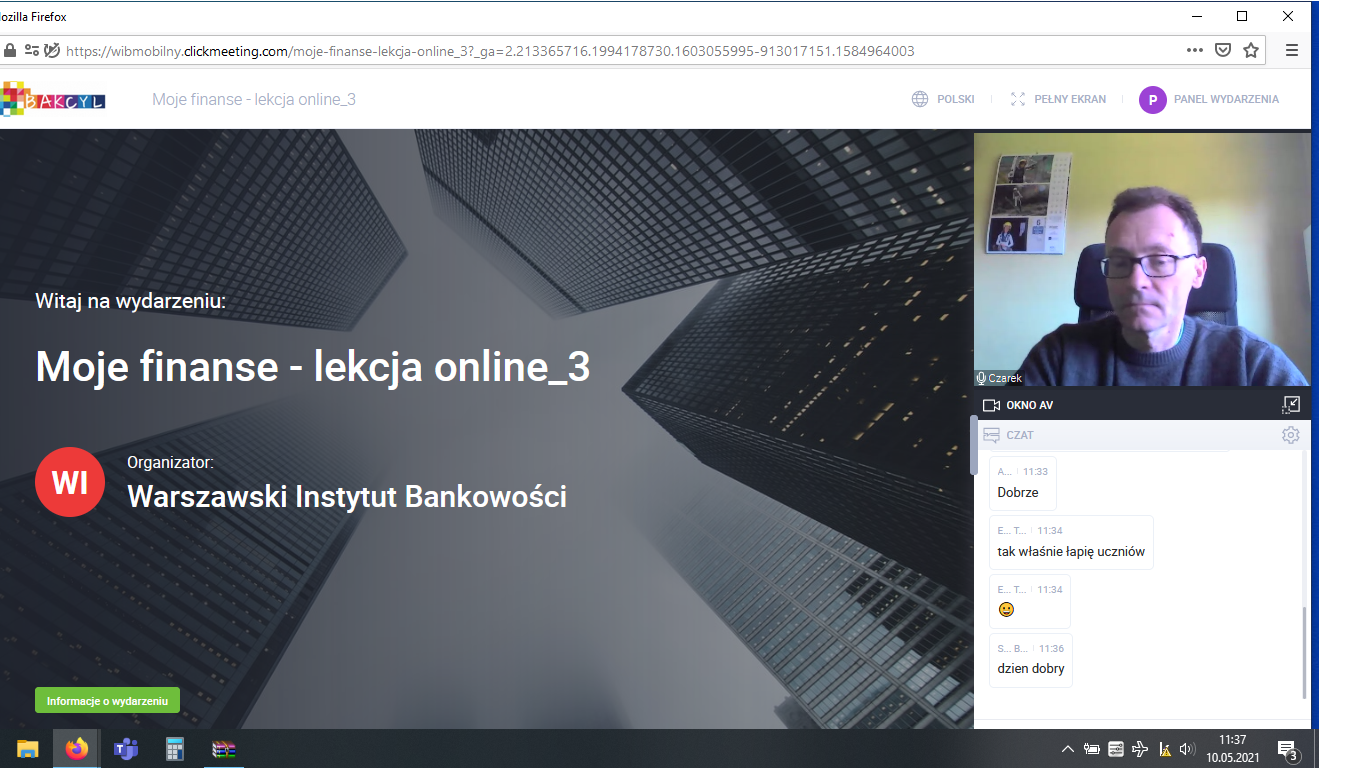Click the lock icon in address bar

(x=10, y=50)
